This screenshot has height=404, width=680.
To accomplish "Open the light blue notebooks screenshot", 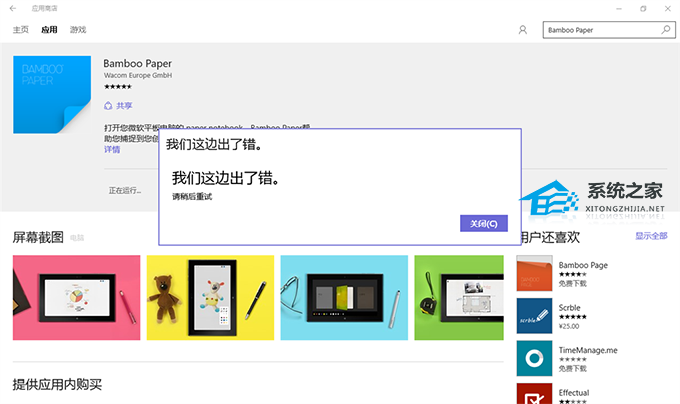I will [x=344, y=297].
